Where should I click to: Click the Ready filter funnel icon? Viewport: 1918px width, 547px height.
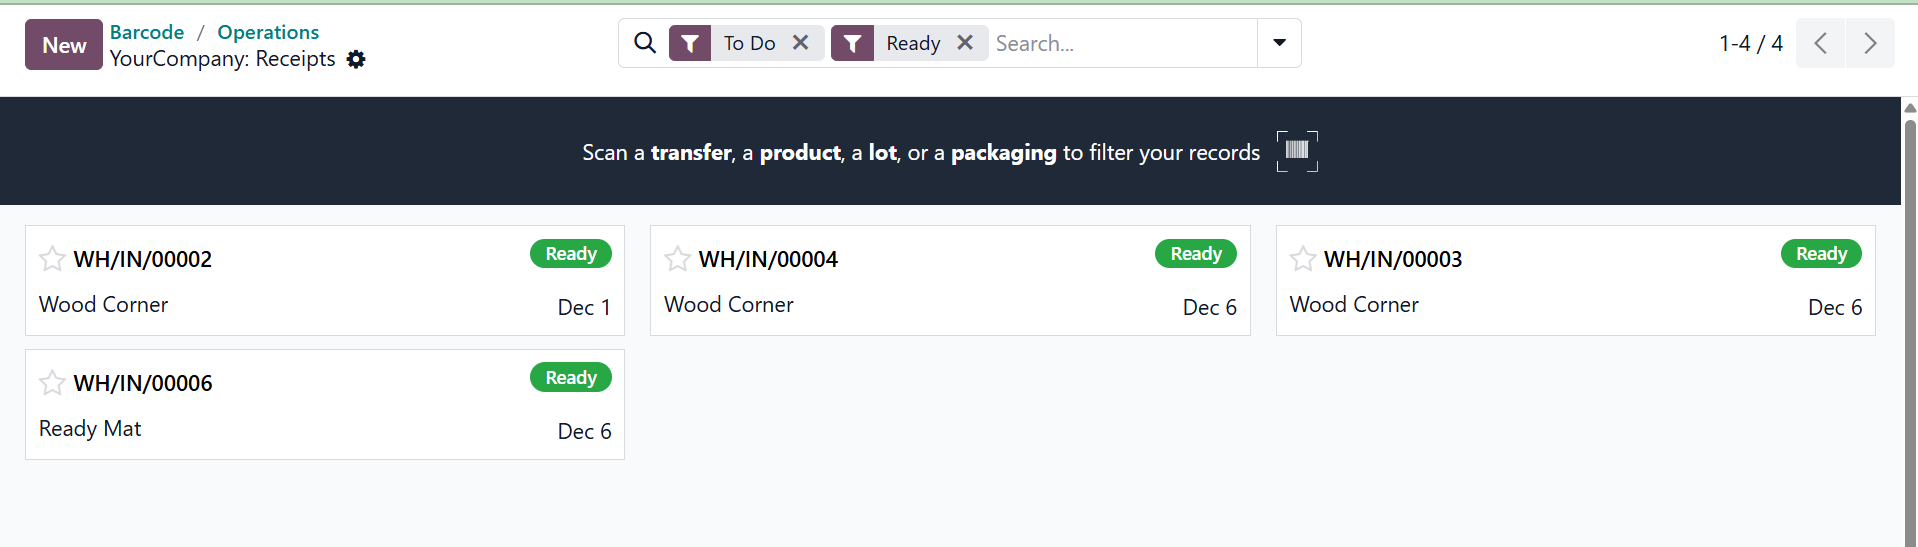[852, 43]
